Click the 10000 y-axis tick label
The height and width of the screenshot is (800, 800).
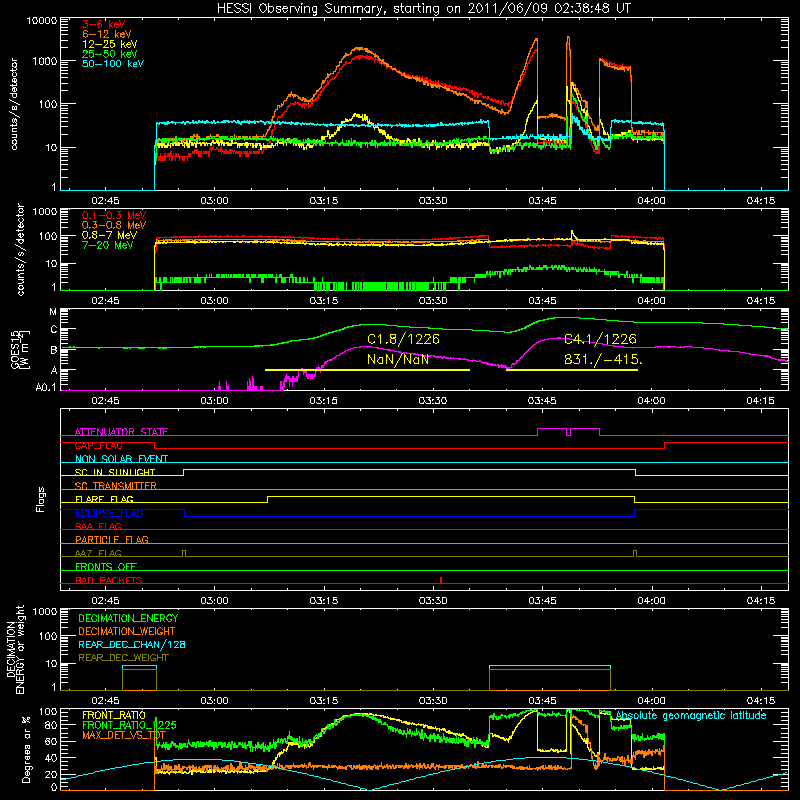click(x=41, y=20)
